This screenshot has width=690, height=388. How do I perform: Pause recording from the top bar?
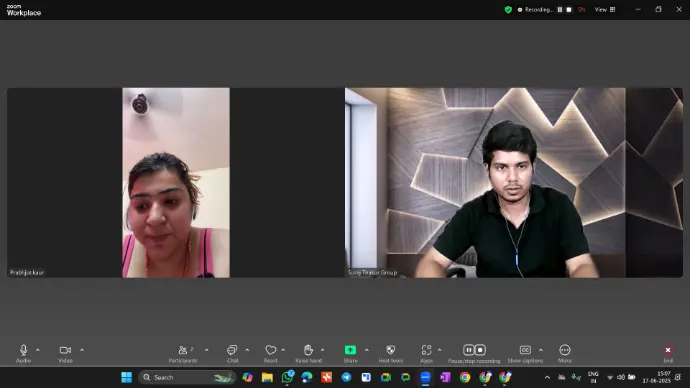pos(560,10)
